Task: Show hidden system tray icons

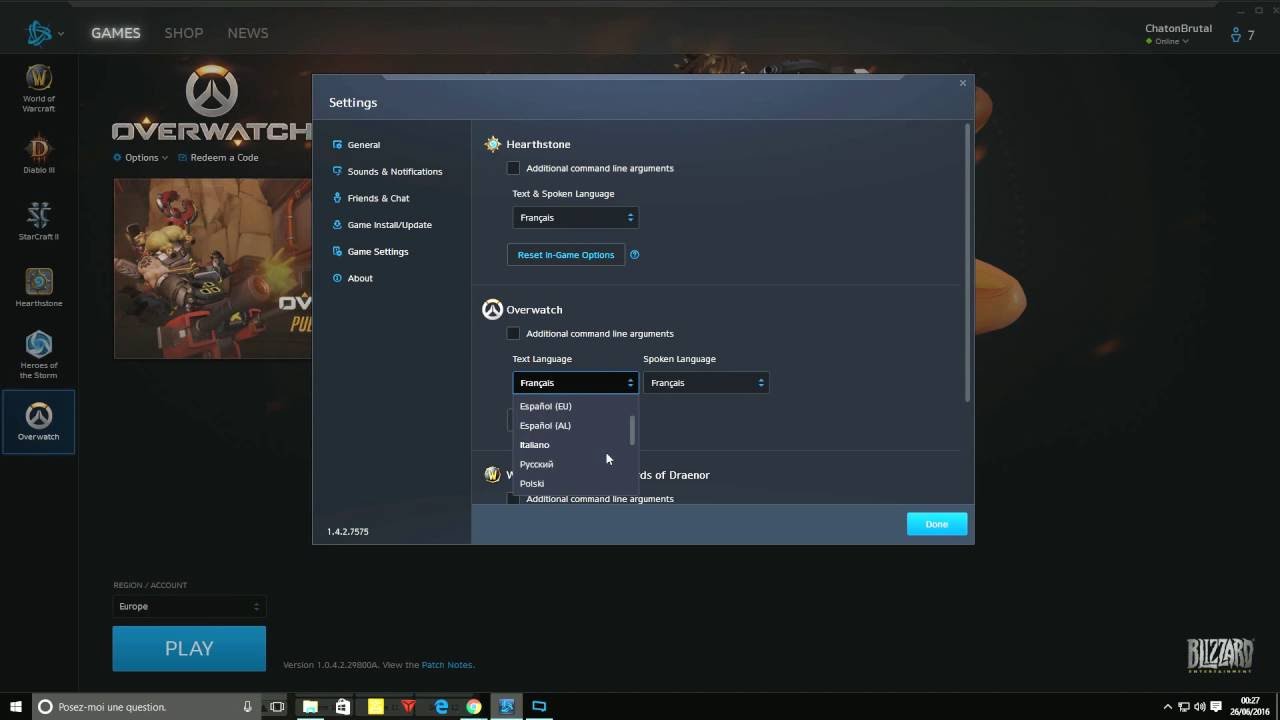Action: pos(1167,707)
